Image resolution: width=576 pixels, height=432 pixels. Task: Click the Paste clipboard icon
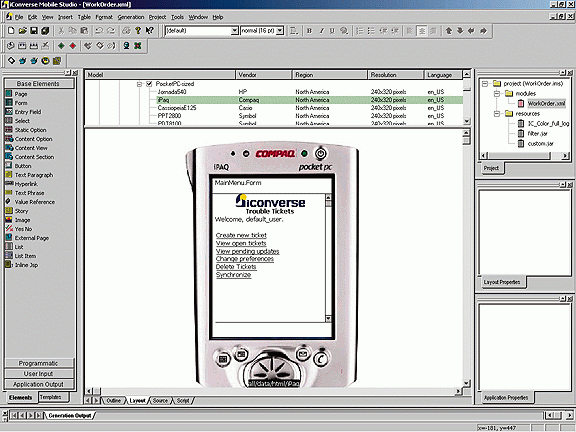(84, 30)
